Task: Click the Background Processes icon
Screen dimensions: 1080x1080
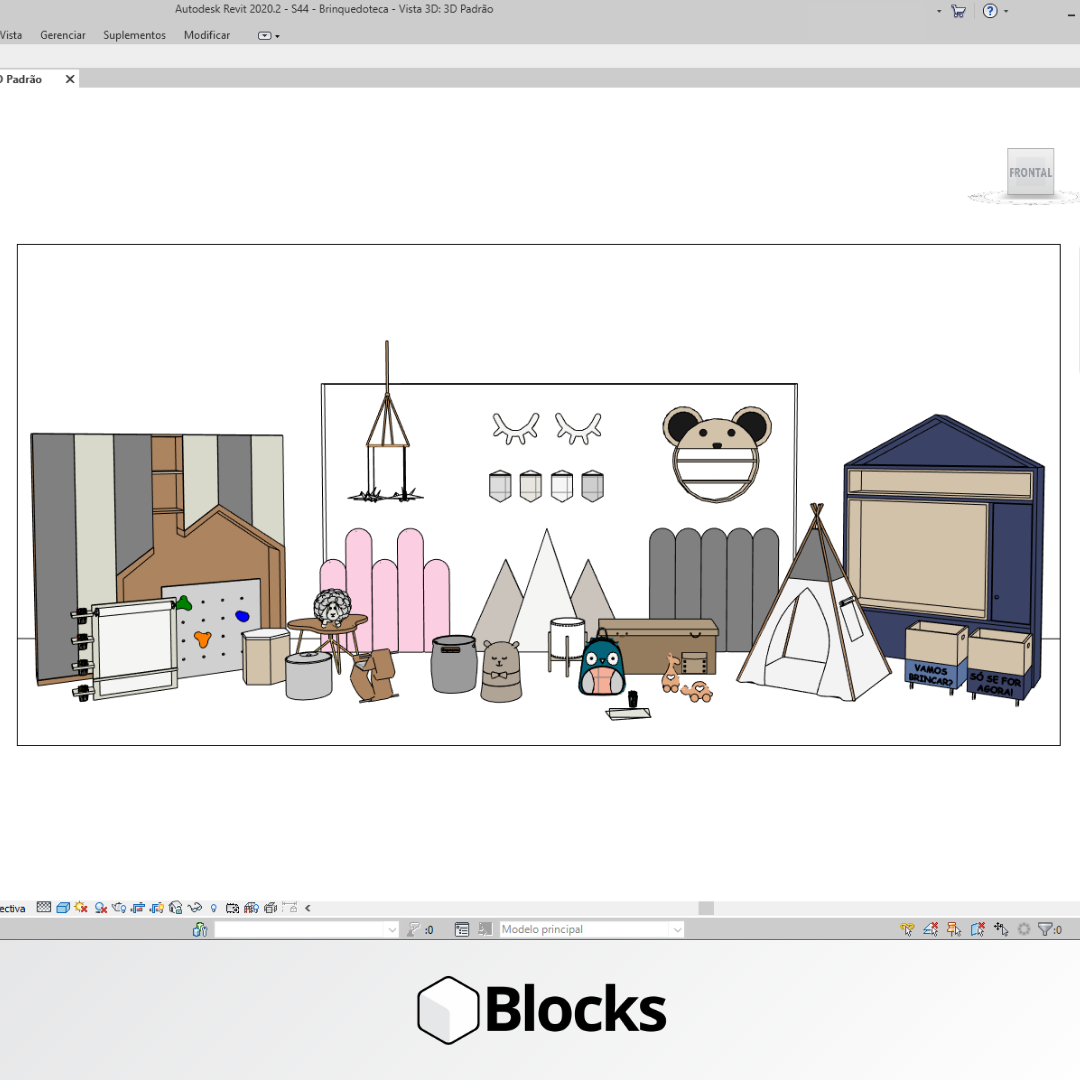Action: (x=1024, y=929)
